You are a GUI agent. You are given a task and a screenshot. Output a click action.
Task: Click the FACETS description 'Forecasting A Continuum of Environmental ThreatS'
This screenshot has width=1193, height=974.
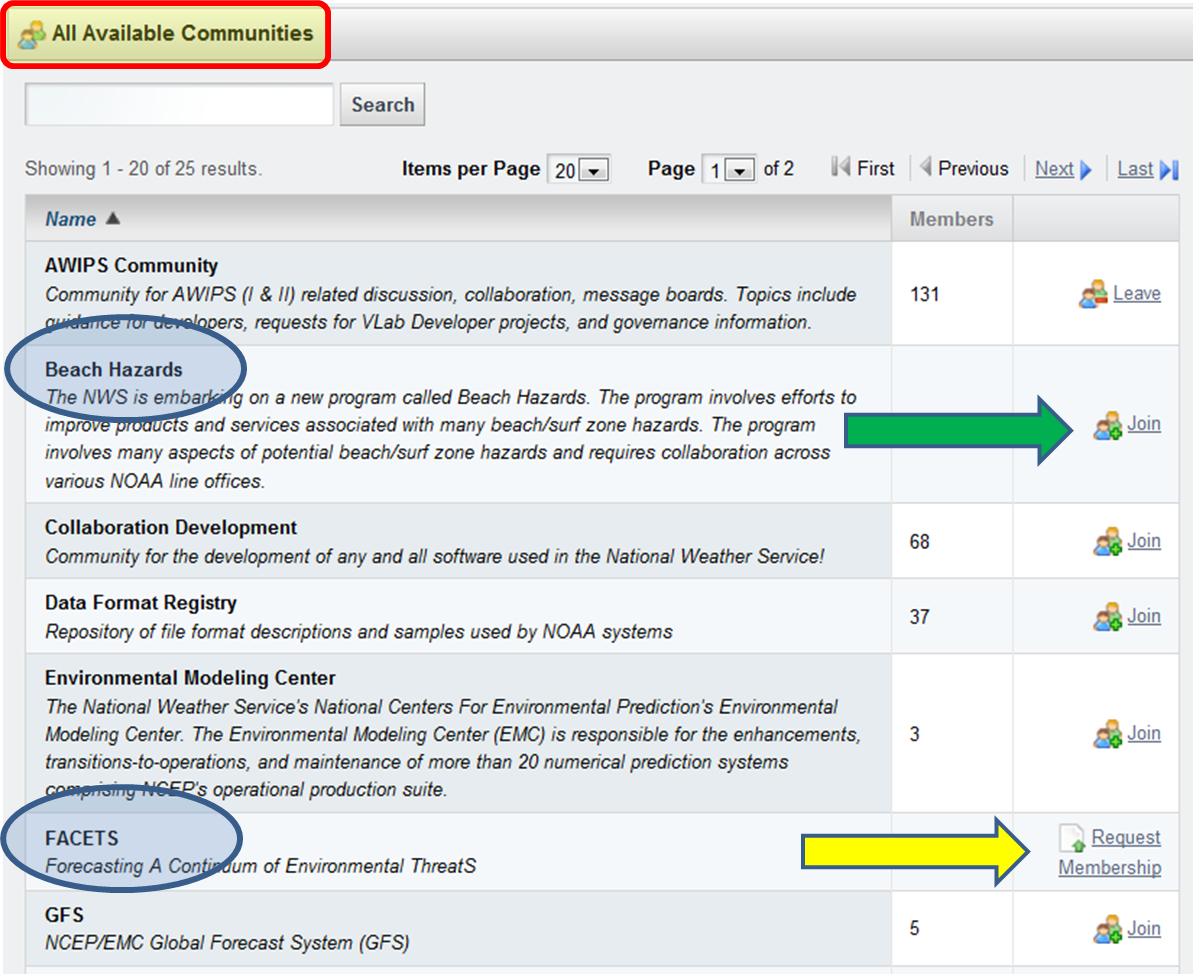click(260, 866)
